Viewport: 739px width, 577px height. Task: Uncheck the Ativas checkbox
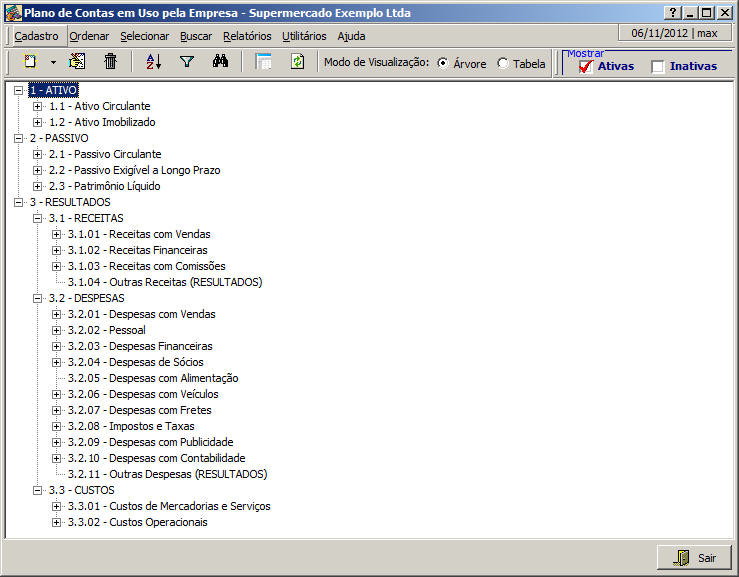pos(586,67)
